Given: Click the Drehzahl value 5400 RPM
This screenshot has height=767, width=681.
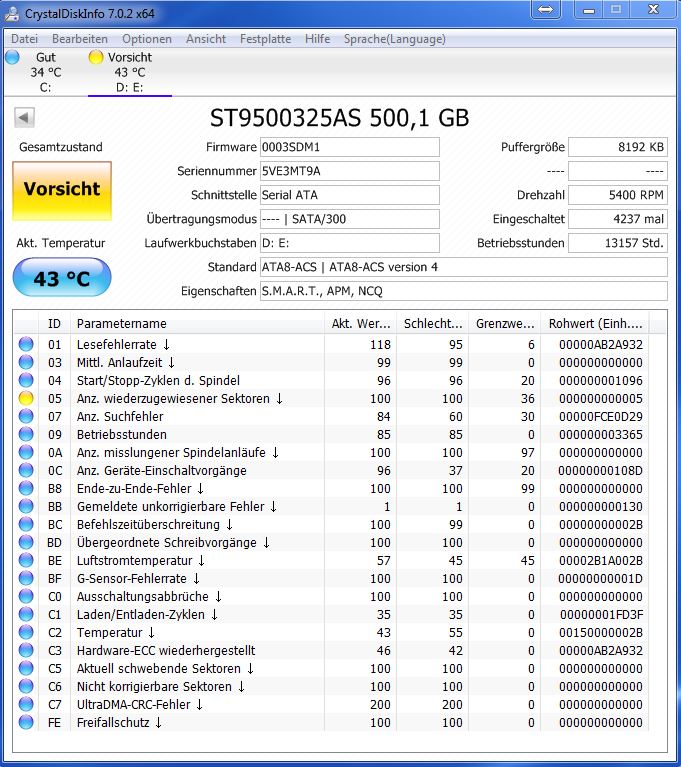Looking at the screenshot, I should pos(618,195).
